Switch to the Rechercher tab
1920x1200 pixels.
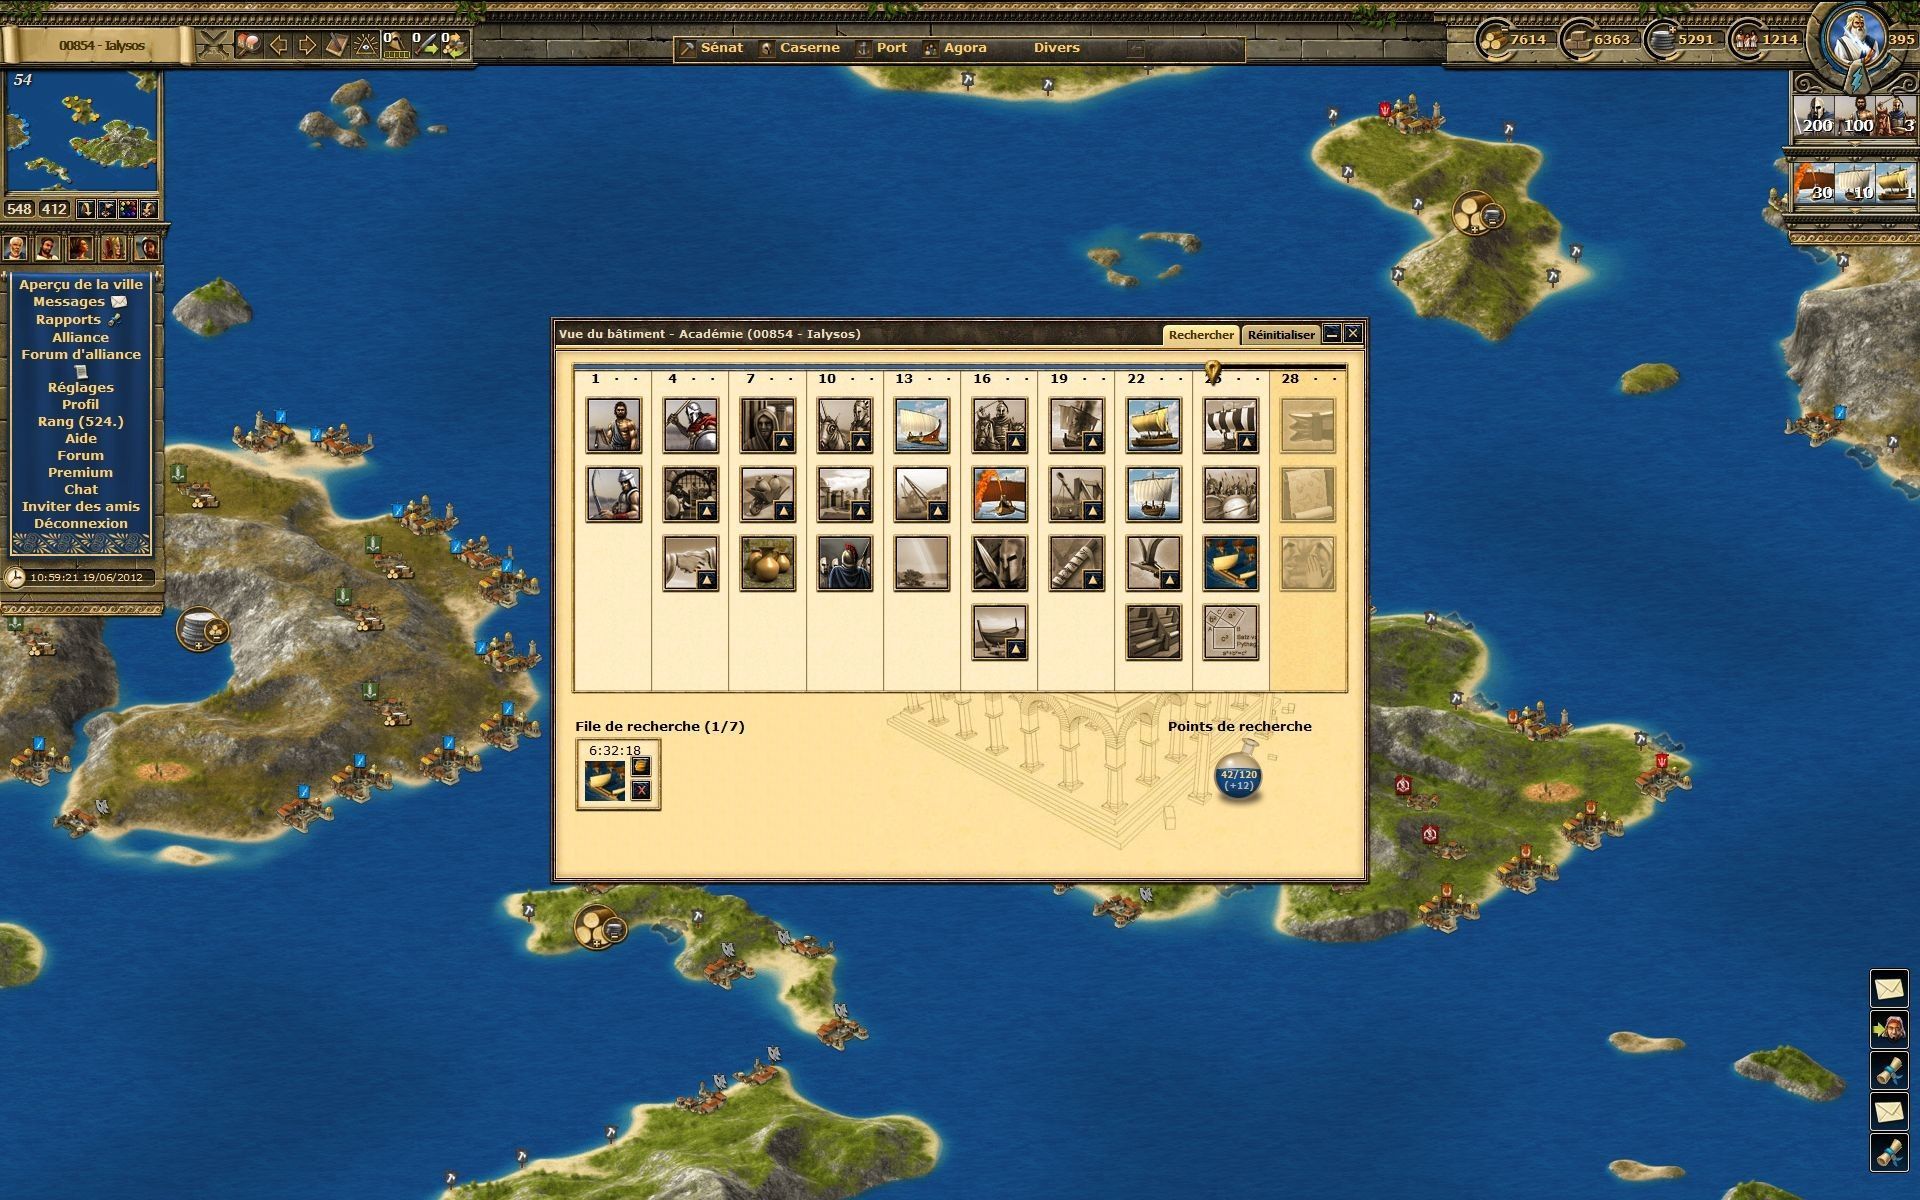click(x=1201, y=335)
